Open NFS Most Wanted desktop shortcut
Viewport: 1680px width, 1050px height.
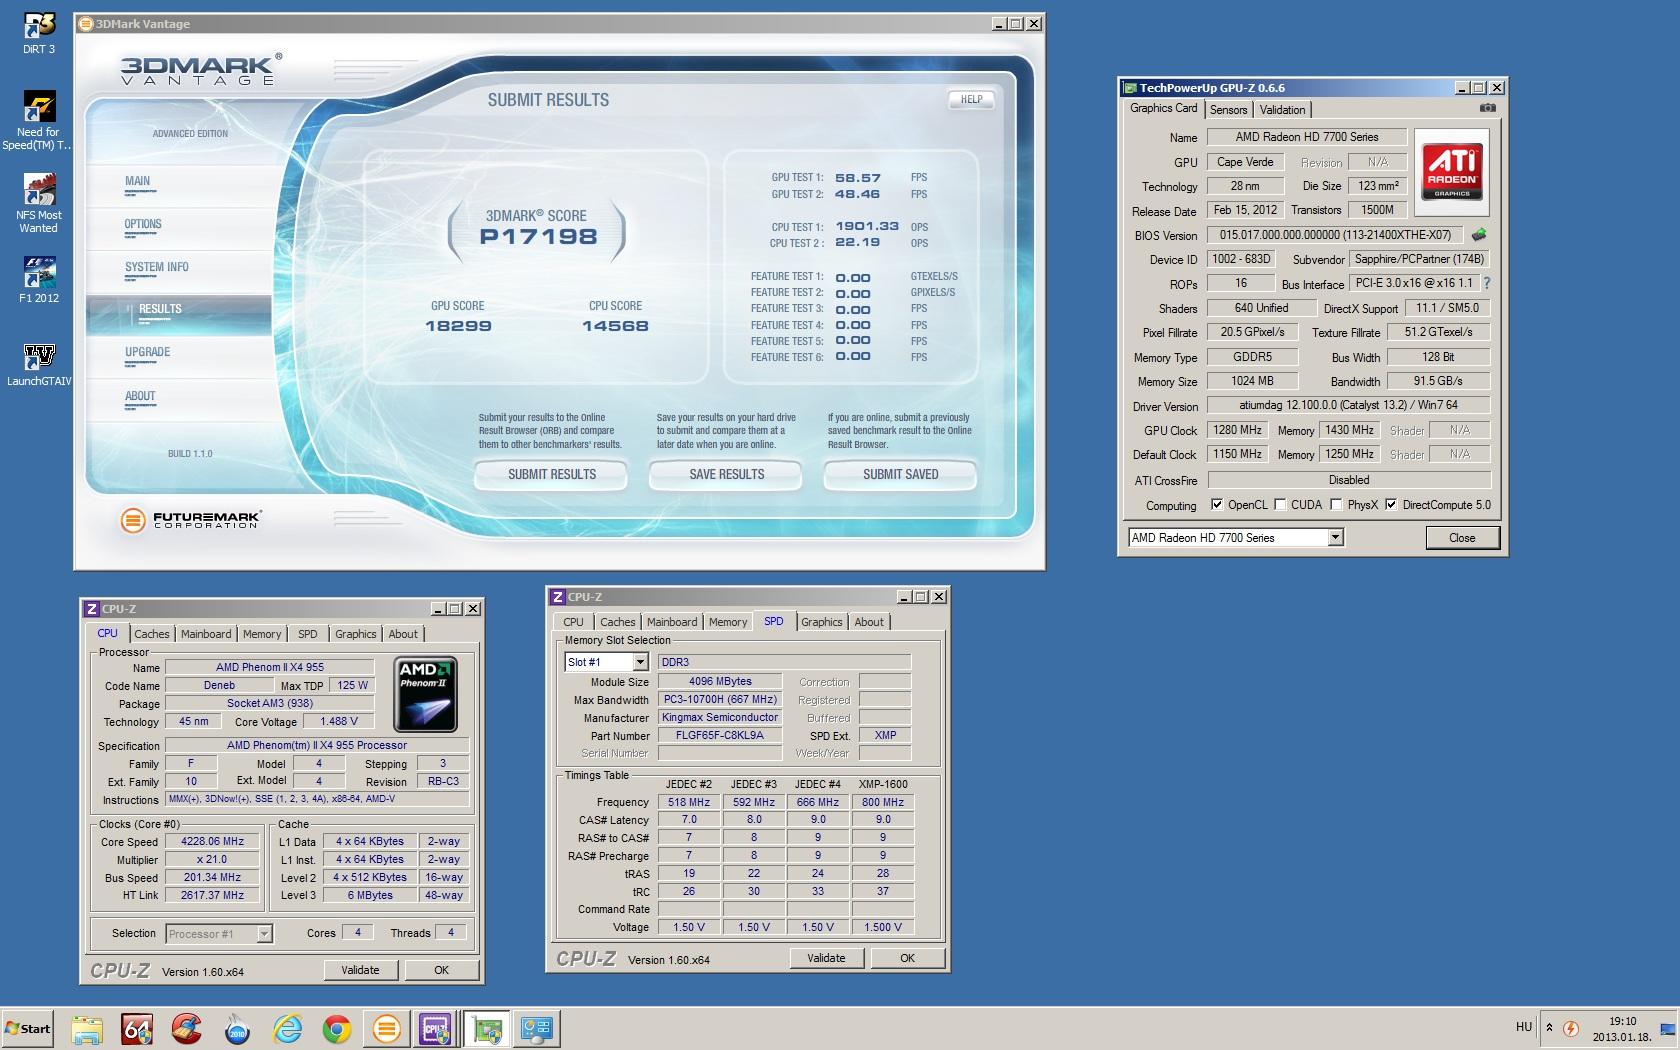[x=39, y=204]
